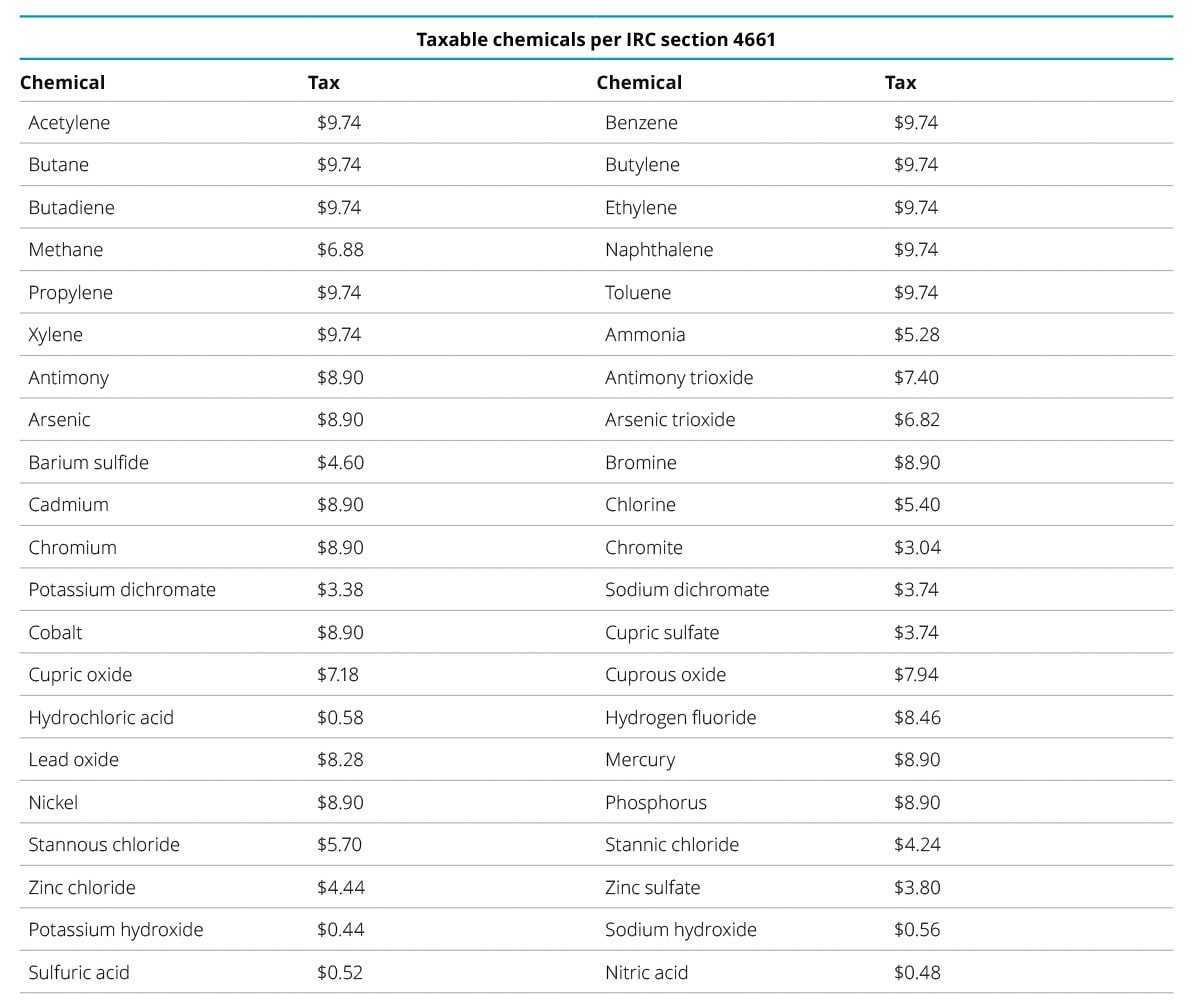
Task: Click the Ammonia tax value $5.28
Action: (x=916, y=335)
